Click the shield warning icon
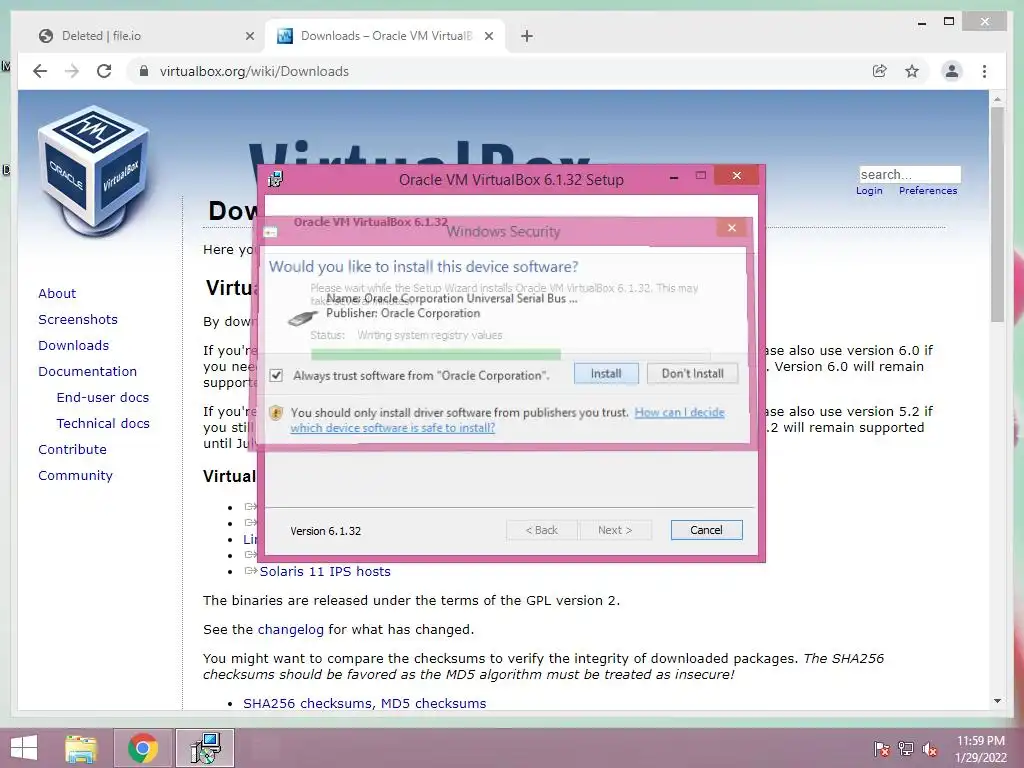 pyautogui.click(x=276, y=413)
